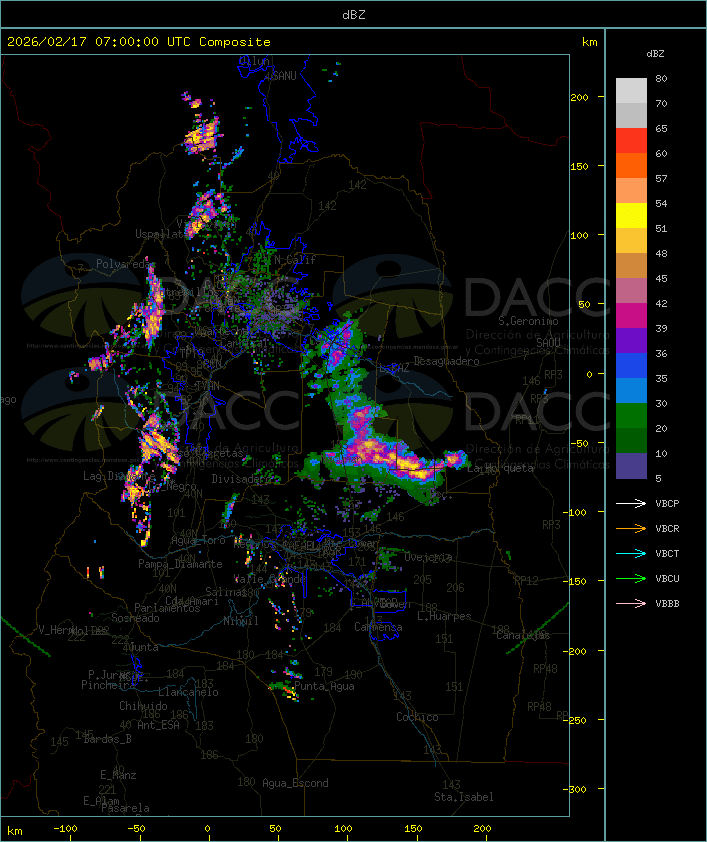
Task: Choose the violet 36–39 dBZ swatch
Action: pos(631,340)
